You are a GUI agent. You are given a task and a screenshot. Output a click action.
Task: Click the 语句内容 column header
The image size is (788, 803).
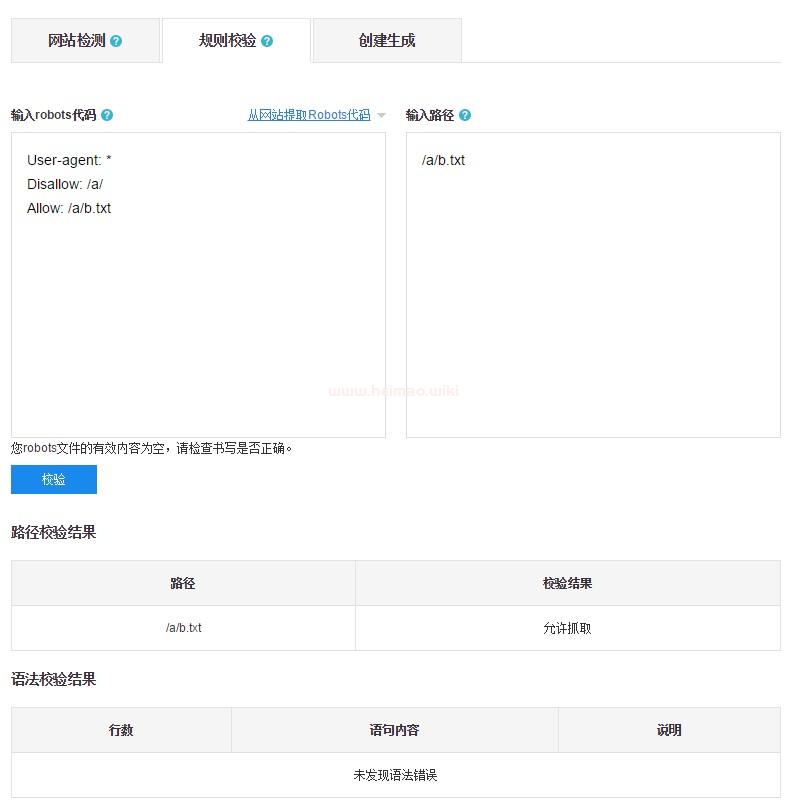point(394,730)
